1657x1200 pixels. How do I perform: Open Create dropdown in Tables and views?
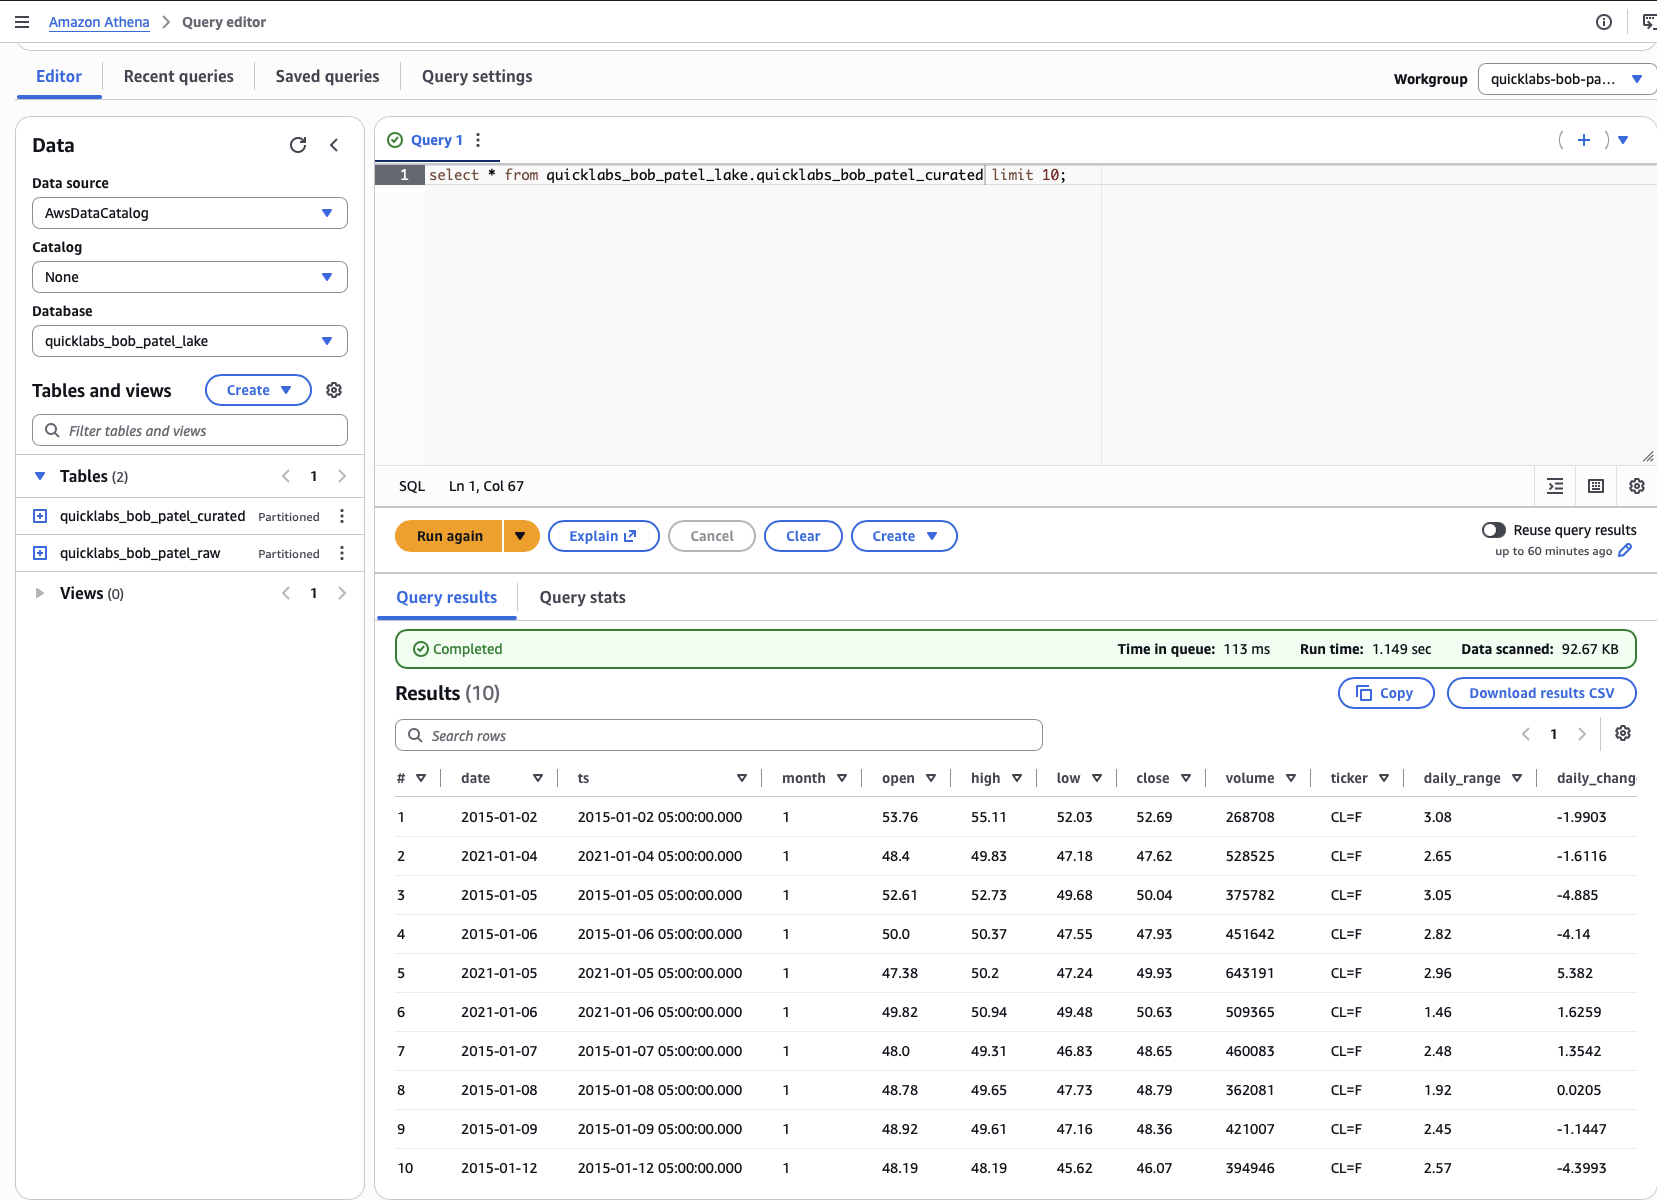[258, 390]
